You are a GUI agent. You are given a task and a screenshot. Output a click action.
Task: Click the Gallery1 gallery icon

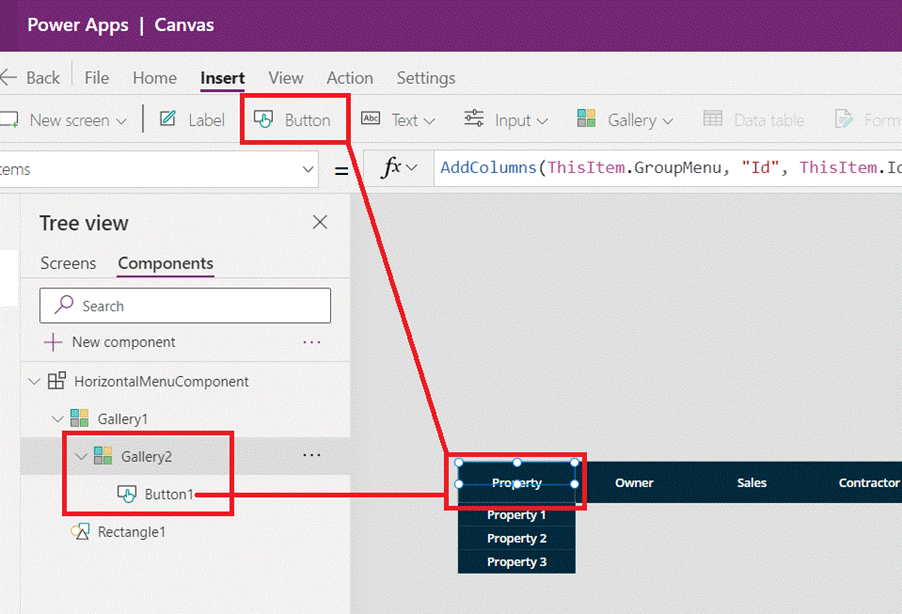click(x=79, y=418)
